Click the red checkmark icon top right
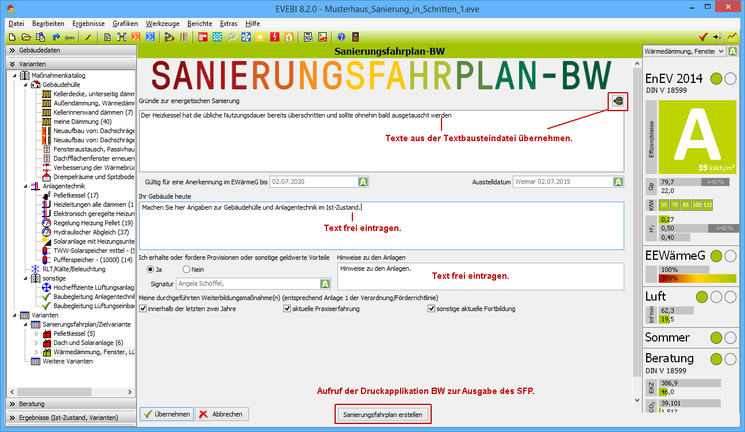The height and width of the screenshot is (432, 745). 704,37
